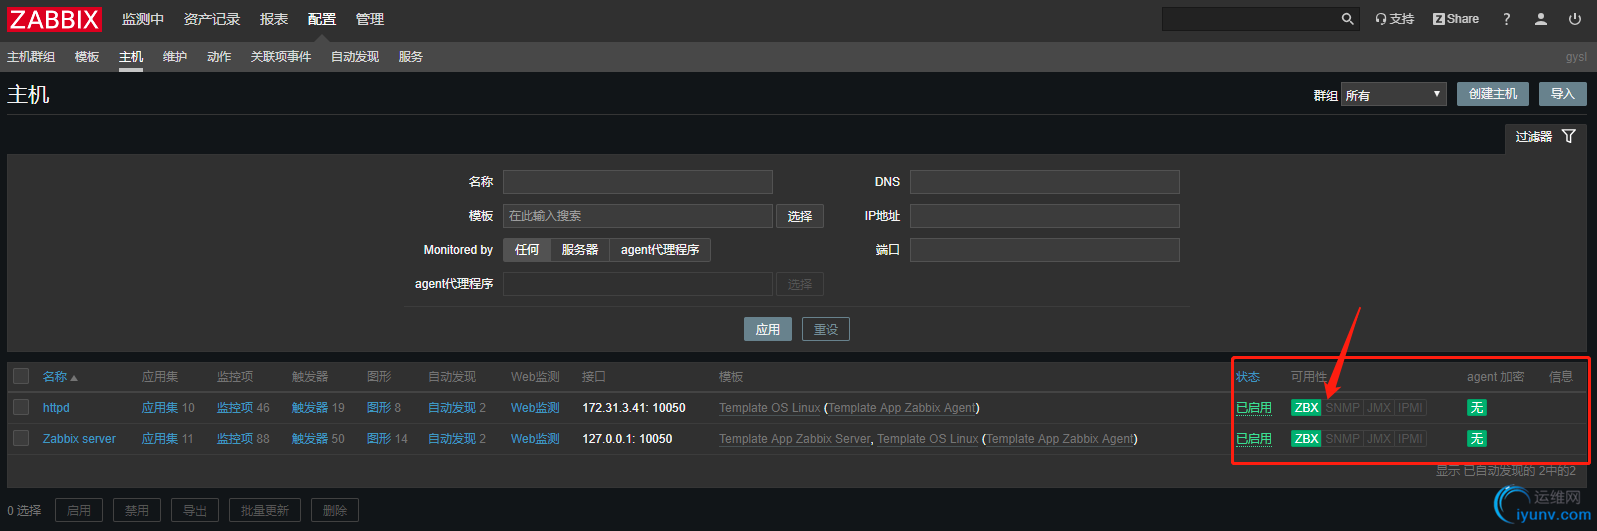1597x531 pixels.
Task: Click the IPMI badge in httpd row
Action: click(1410, 407)
